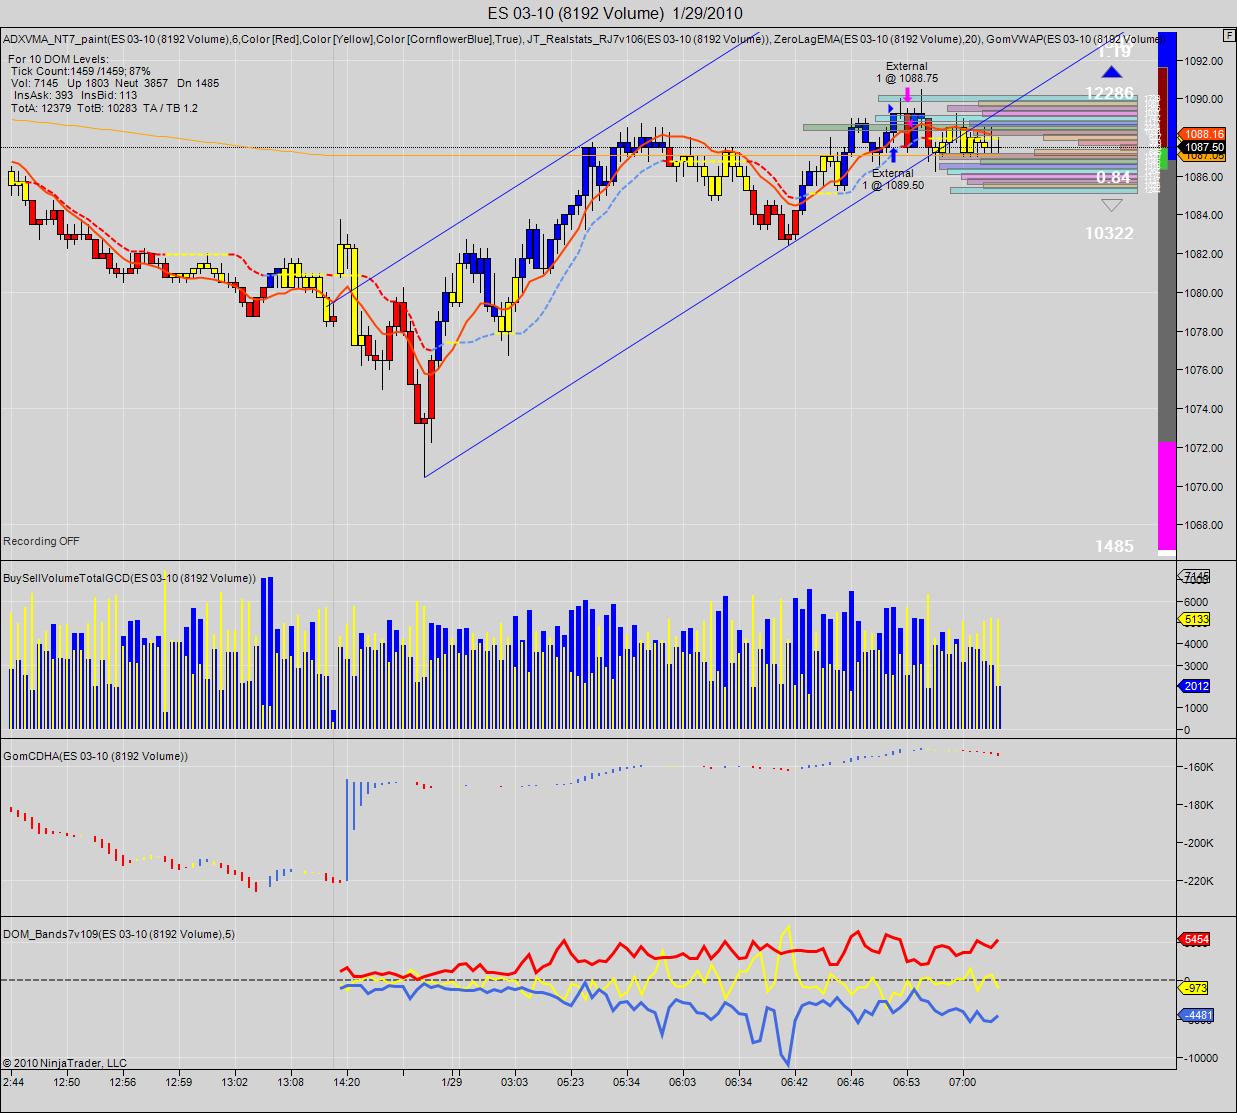Click the small blue right-pointing triangle marker
Viewport: 1237px width, 1113px height.
[x=891, y=107]
